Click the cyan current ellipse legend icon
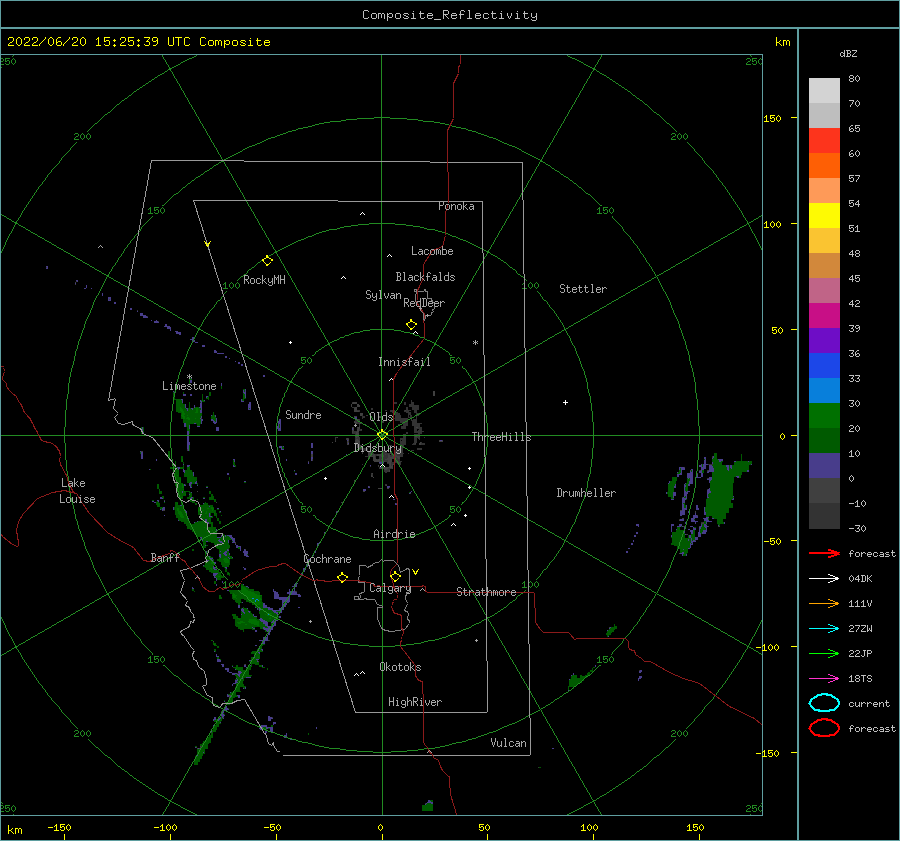 tap(824, 703)
